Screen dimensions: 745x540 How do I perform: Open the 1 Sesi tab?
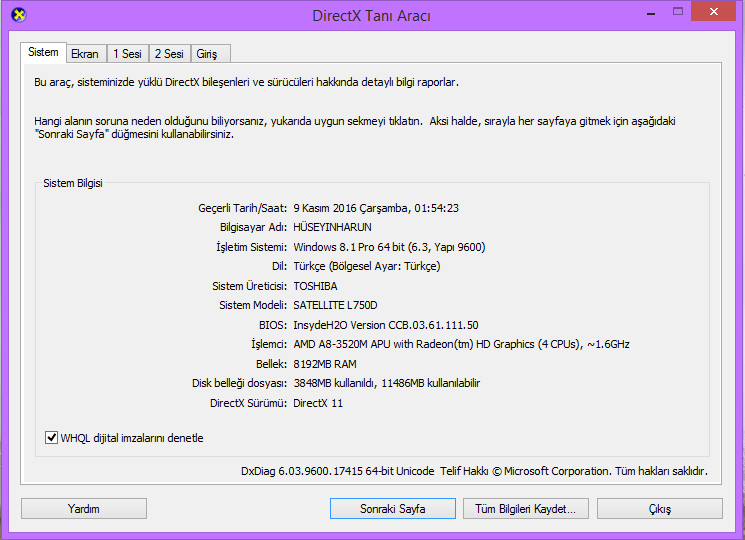127,54
